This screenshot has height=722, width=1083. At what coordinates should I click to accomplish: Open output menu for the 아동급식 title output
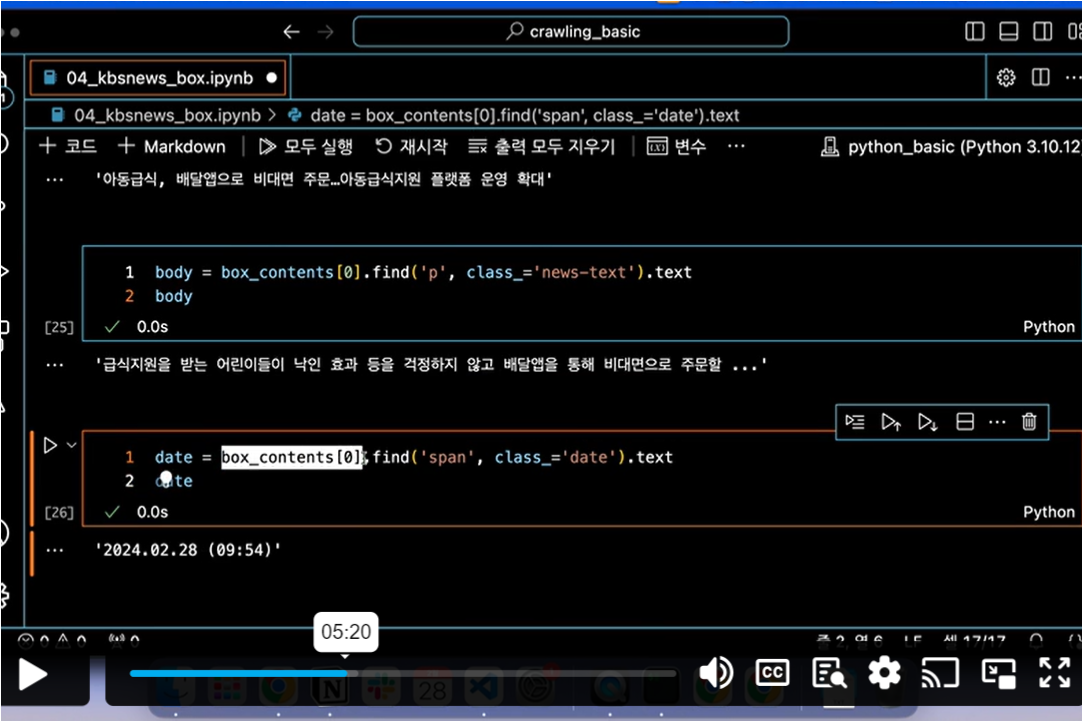point(55,180)
